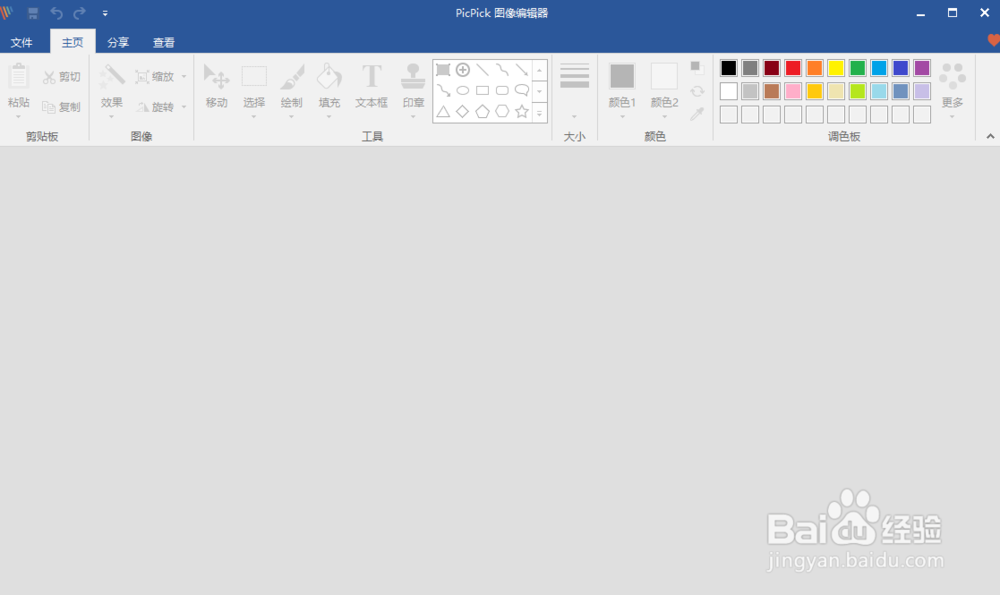The image size is (1000, 595).
Task: Pick the speech bubble shape
Action: tap(522, 91)
